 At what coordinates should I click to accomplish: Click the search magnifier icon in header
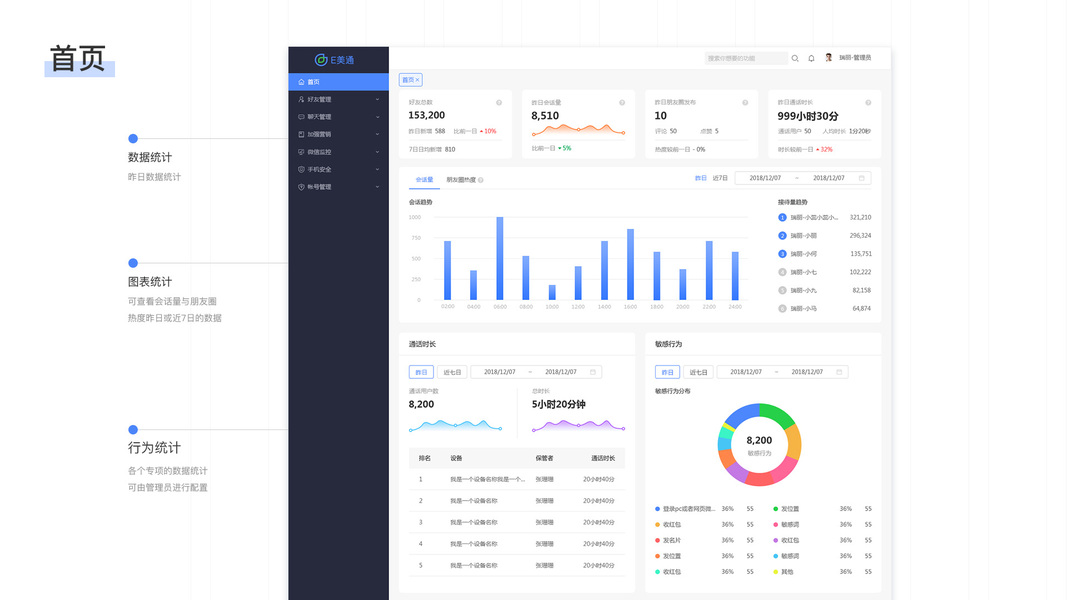point(795,59)
